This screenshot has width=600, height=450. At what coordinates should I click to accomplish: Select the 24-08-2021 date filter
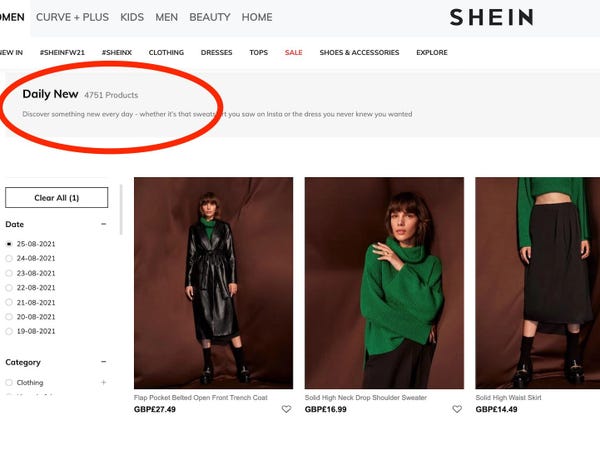9,259
